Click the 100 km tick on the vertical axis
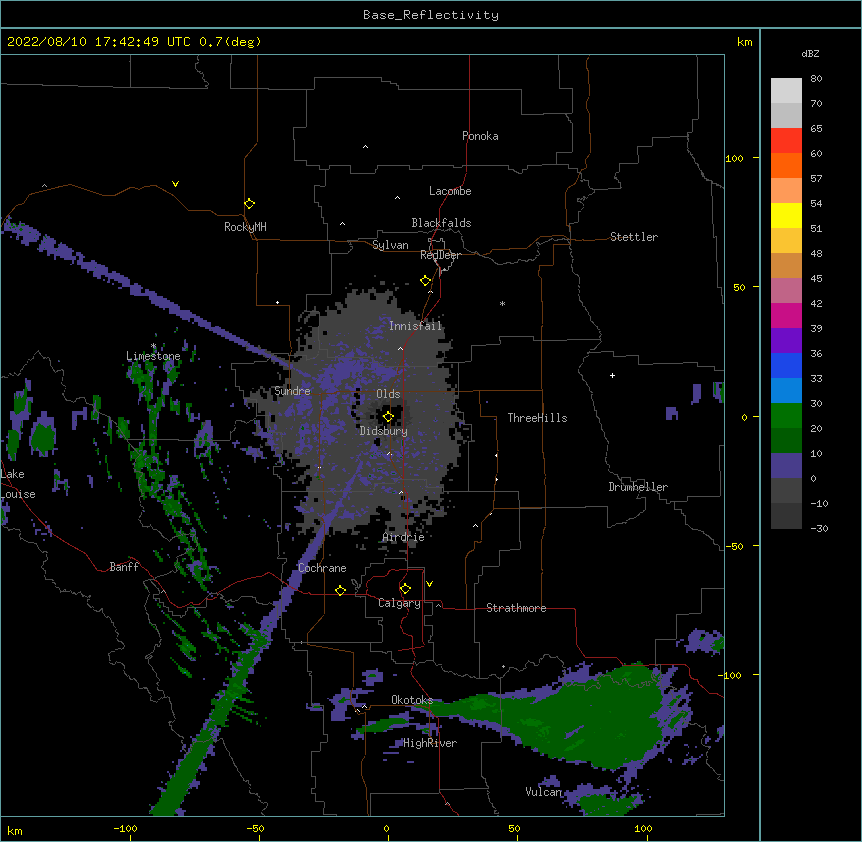Image resolution: width=862 pixels, height=842 pixels. pyautogui.click(x=734, y=158)
